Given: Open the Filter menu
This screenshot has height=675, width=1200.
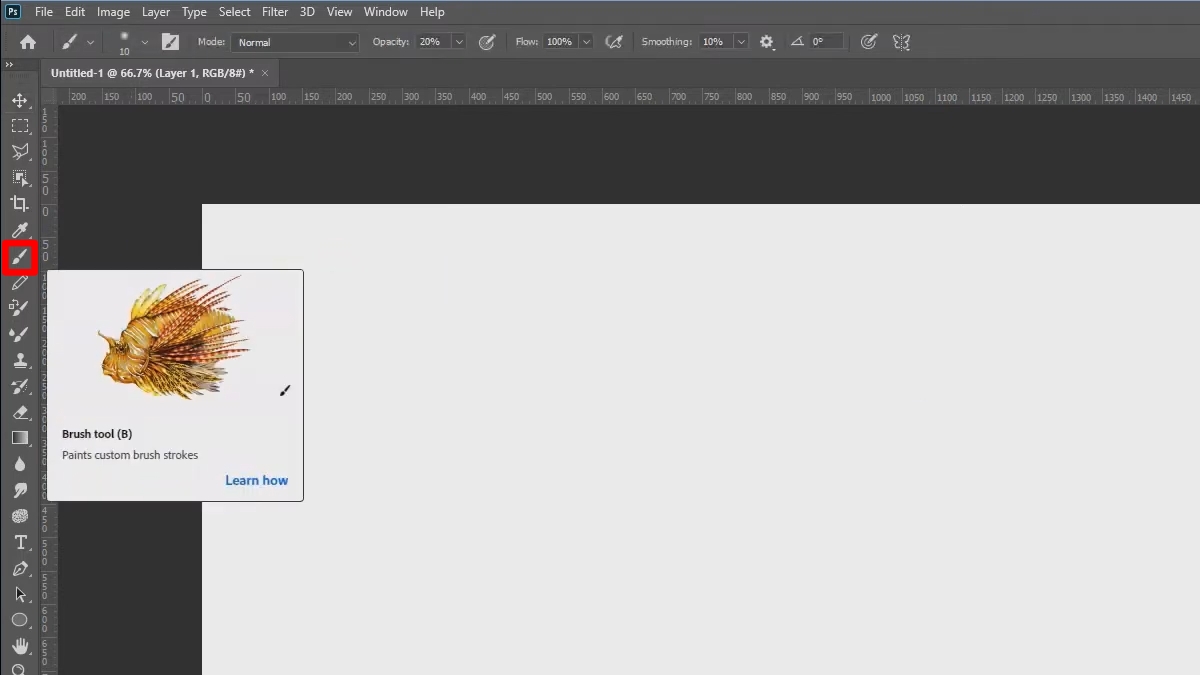Looking at the screenshot, I should point(275,12).
